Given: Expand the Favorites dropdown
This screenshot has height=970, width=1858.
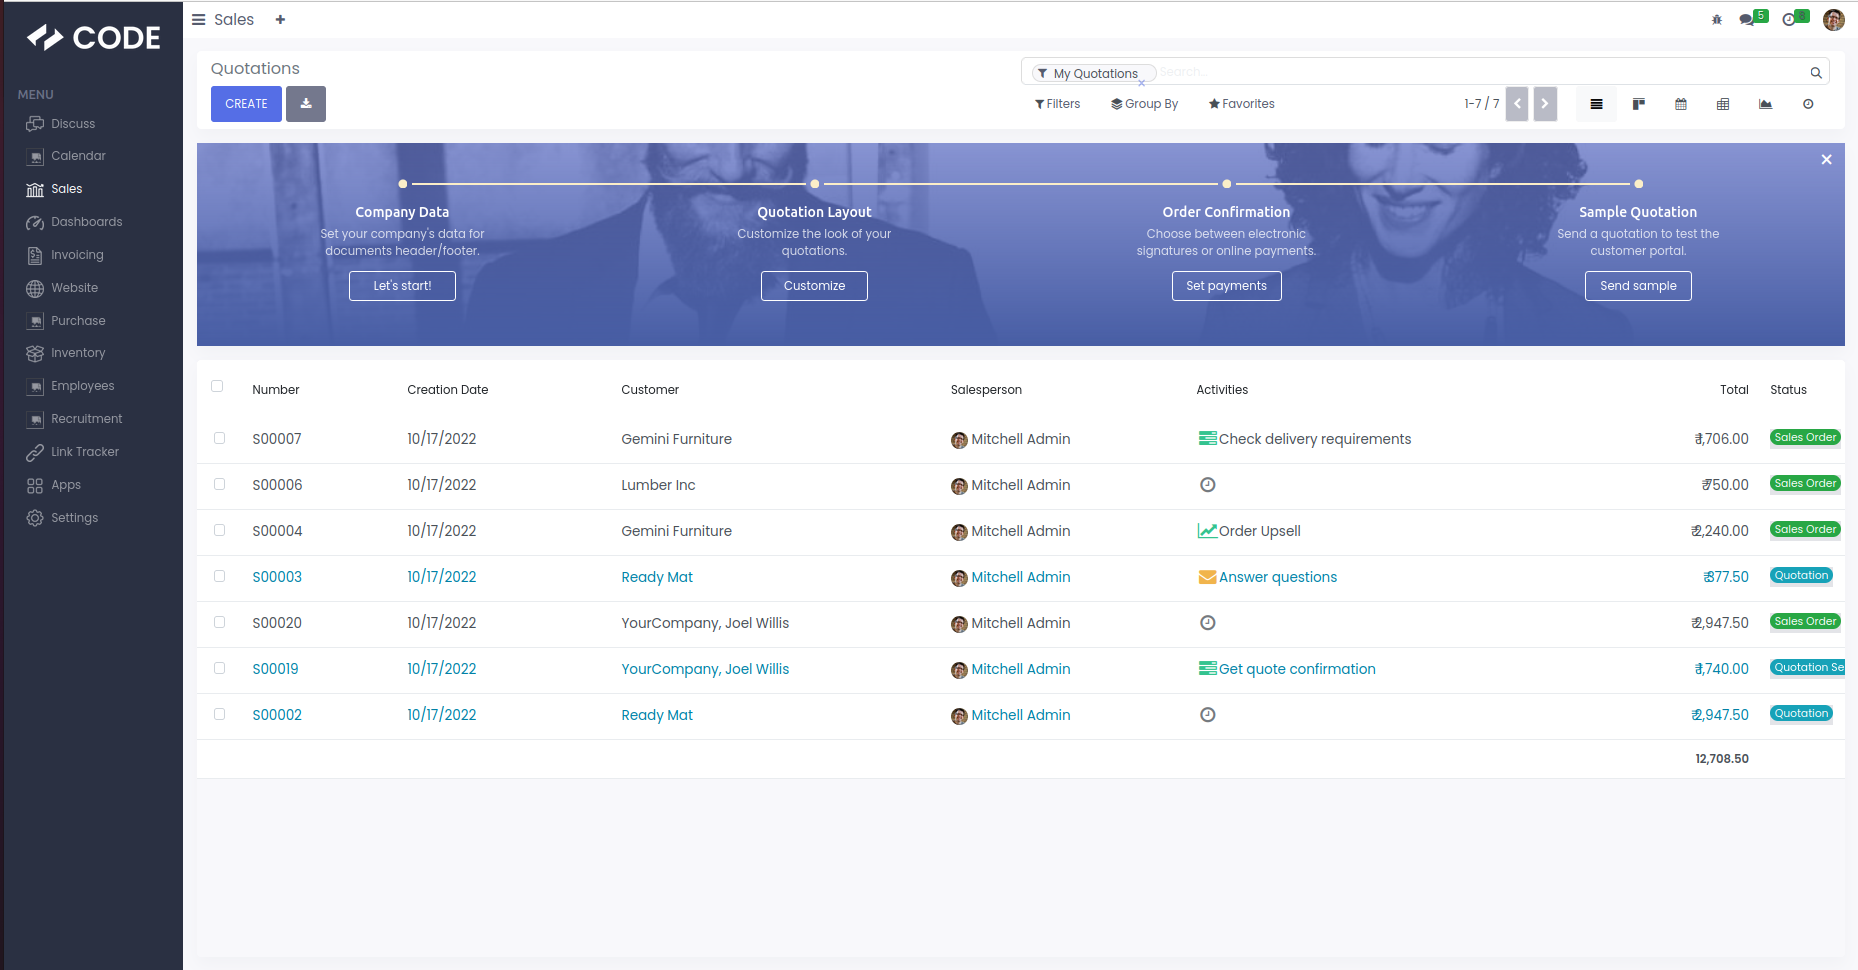Looking at the screenshot, I should click(1241, 104).
